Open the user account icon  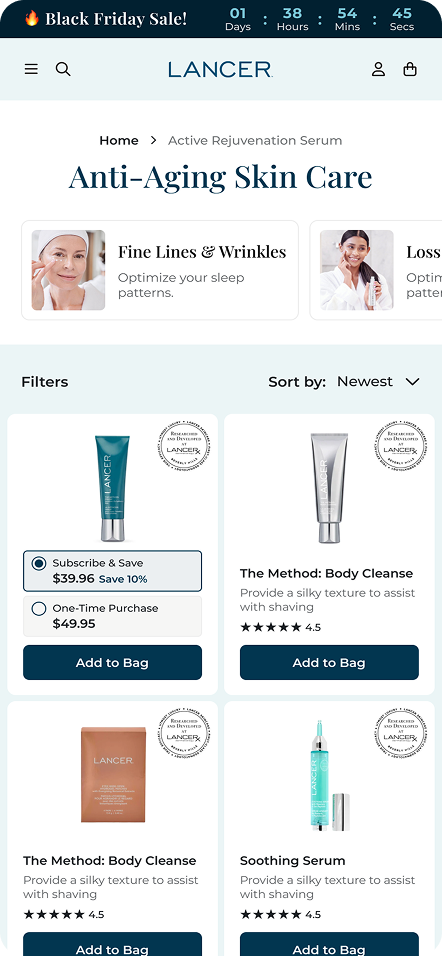click(x=379, y=69)
